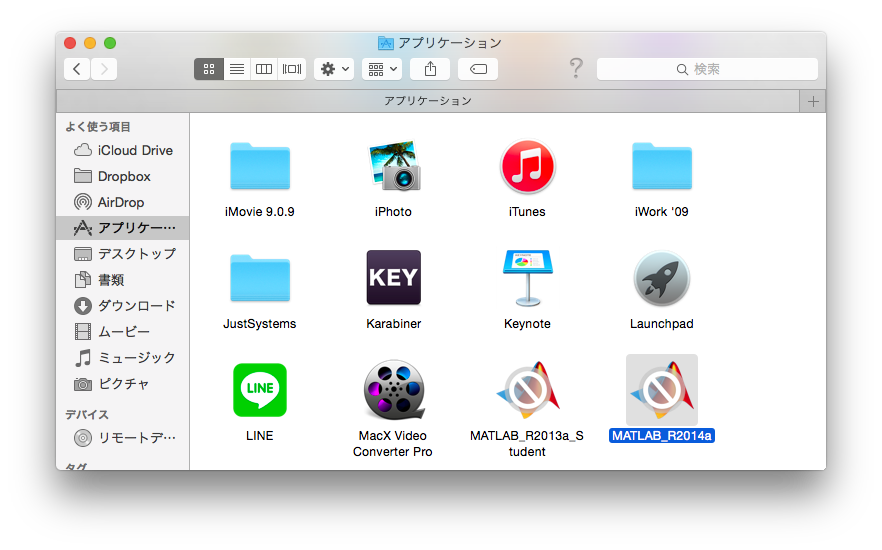Open the iMovie 9.0.9 folder
The image size is (882, 550).
(x=259, y=166)
